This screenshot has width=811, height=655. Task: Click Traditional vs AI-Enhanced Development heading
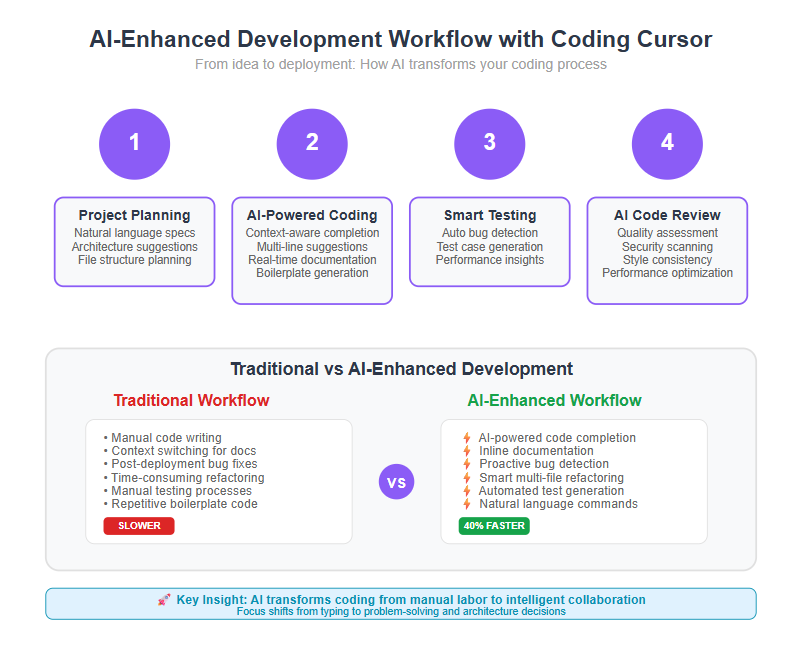(x=401, y=369)
